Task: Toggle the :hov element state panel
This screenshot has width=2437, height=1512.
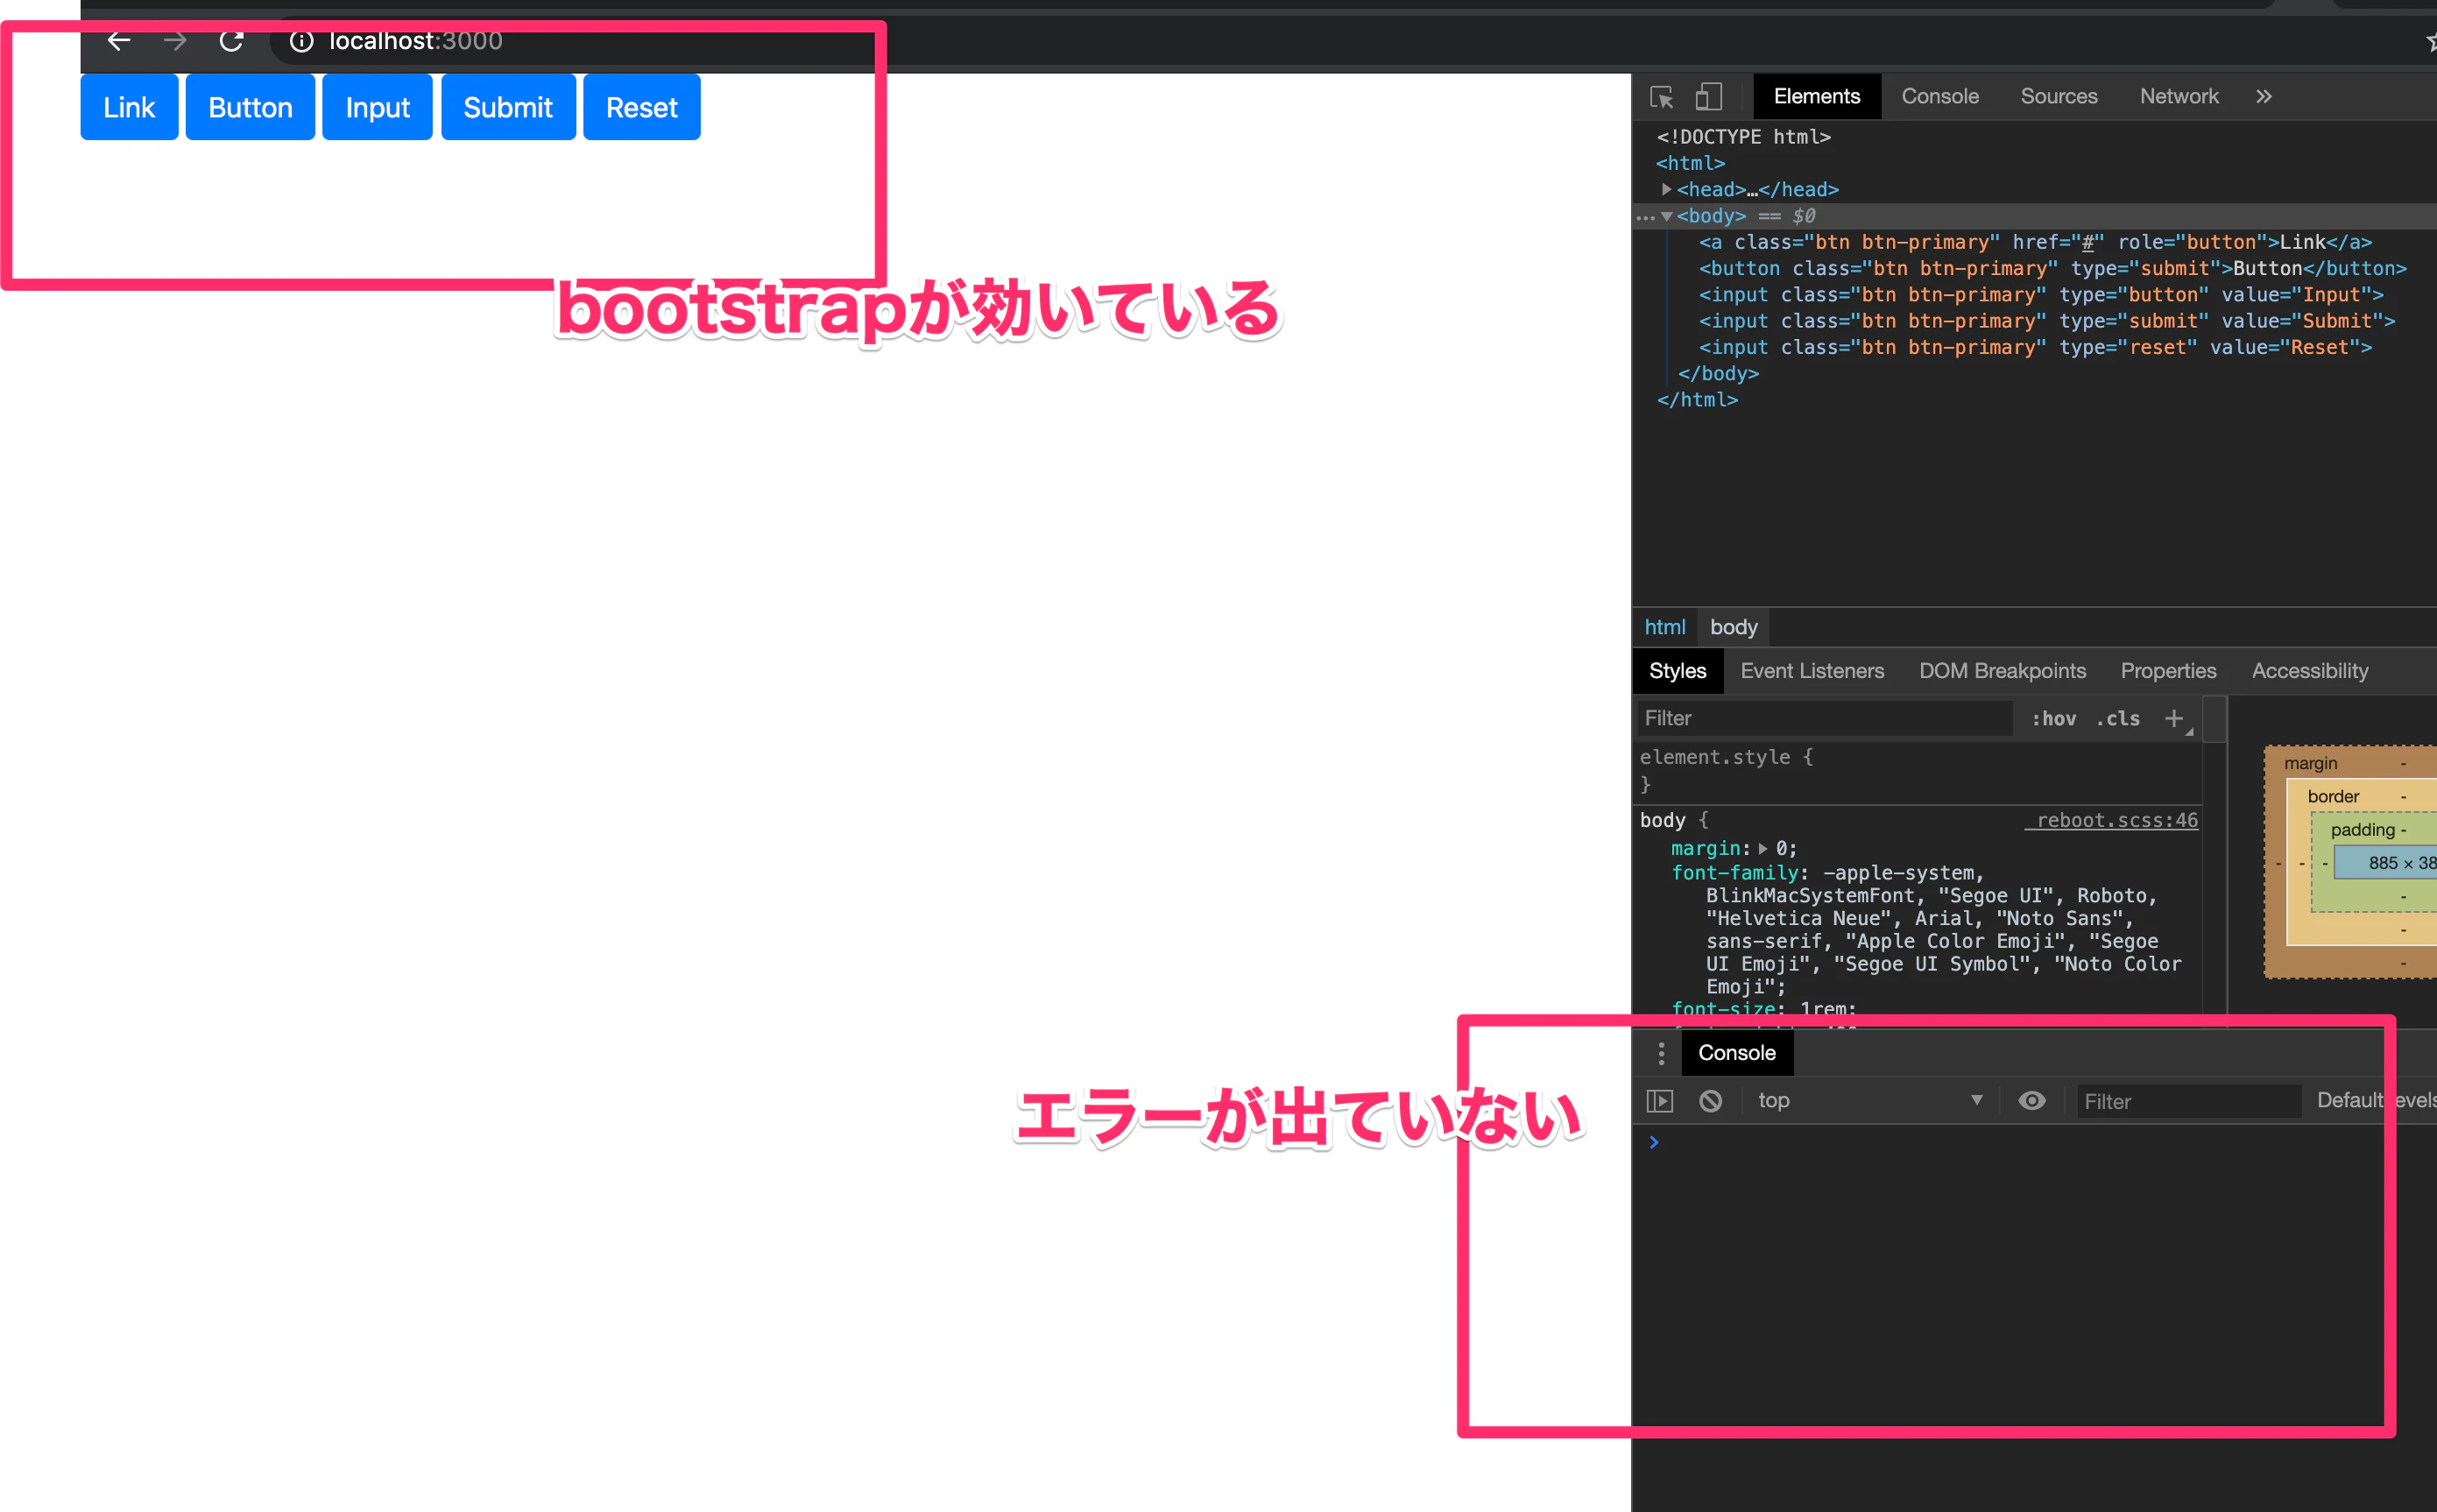Action: click(x=2054, y=719)
